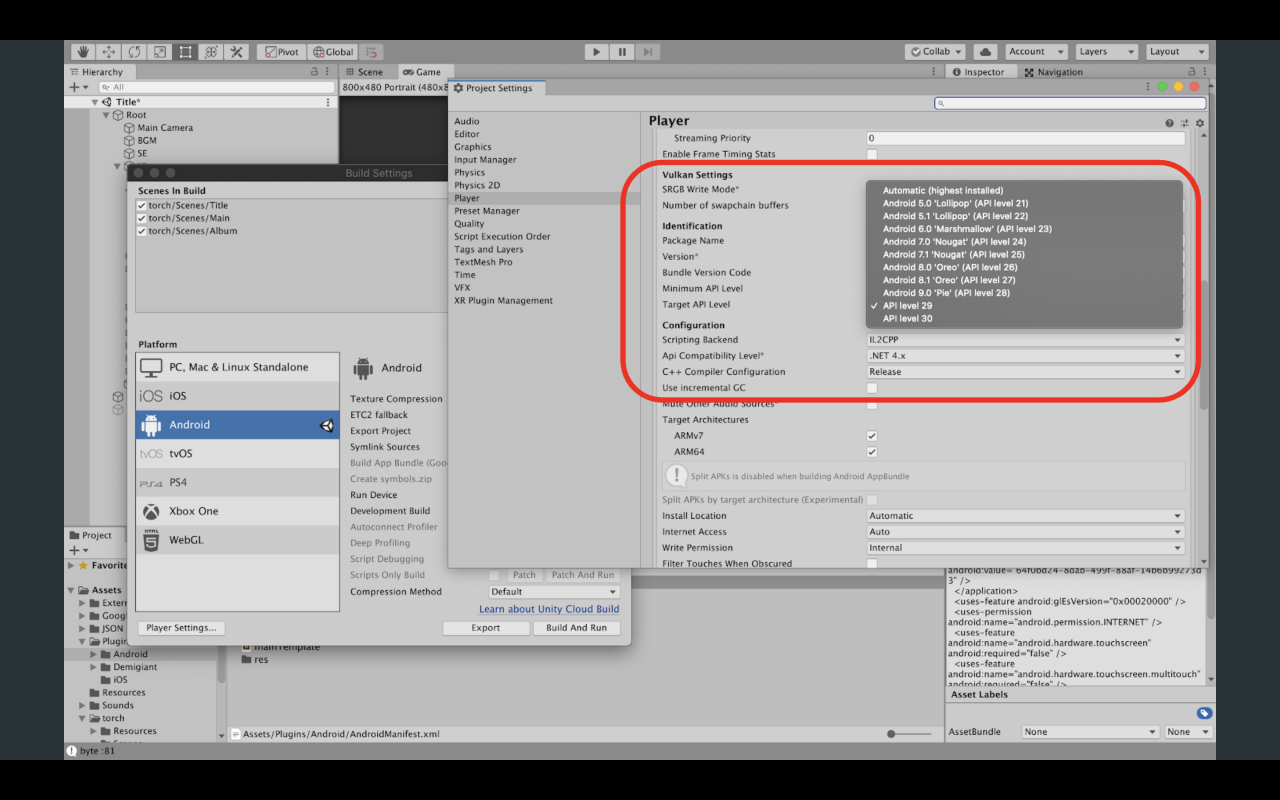Switch to the Scene tab

point(364,72)
